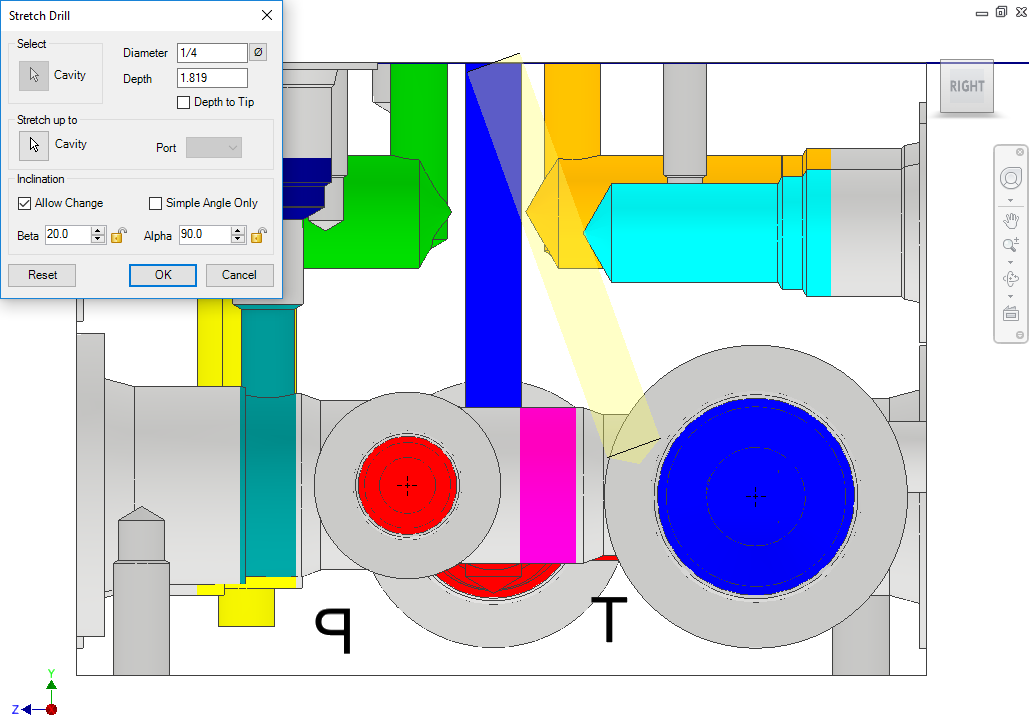
Task: Select the Zoom tool in navigation bar
Action: 1011,245
